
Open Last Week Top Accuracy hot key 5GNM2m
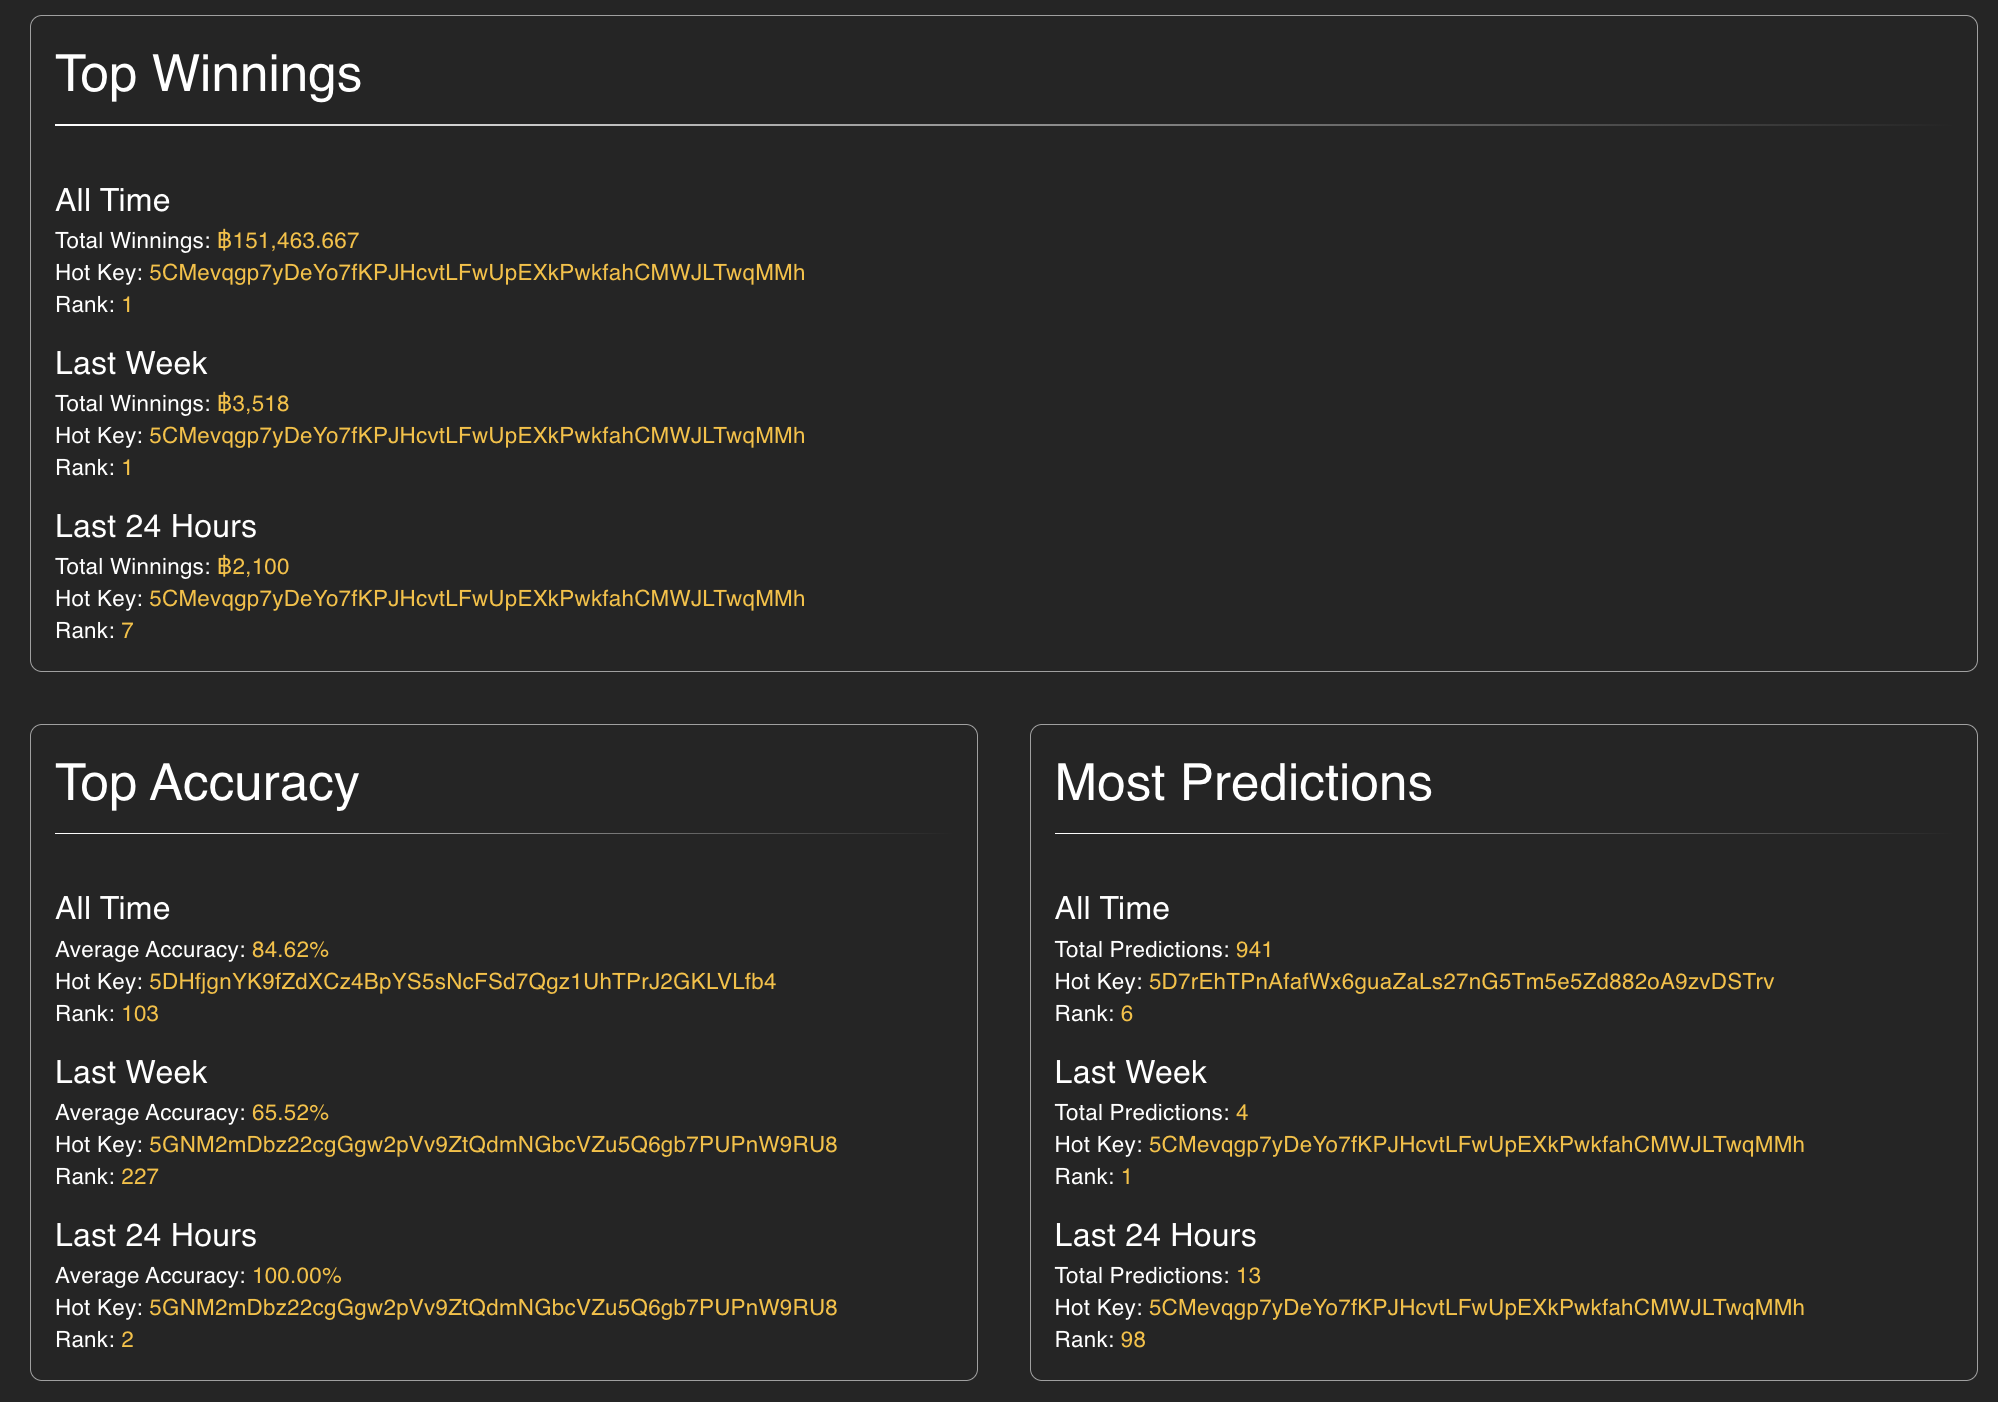pos(492,1145)
